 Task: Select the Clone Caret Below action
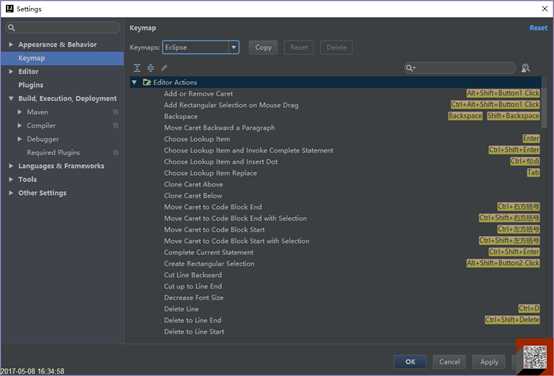(x=193, y=195)
